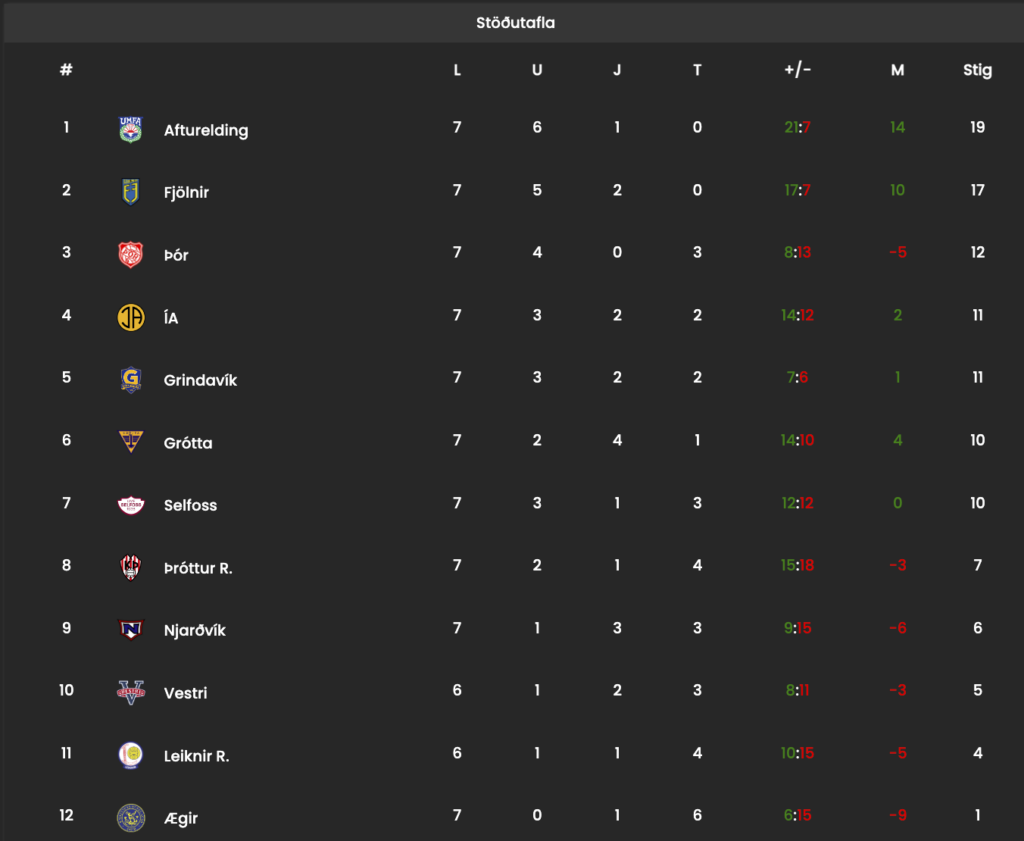Open the Fjölnir team name link
Screen dimensions: 1024x841
pyautogui.click(x=186, y=193)
